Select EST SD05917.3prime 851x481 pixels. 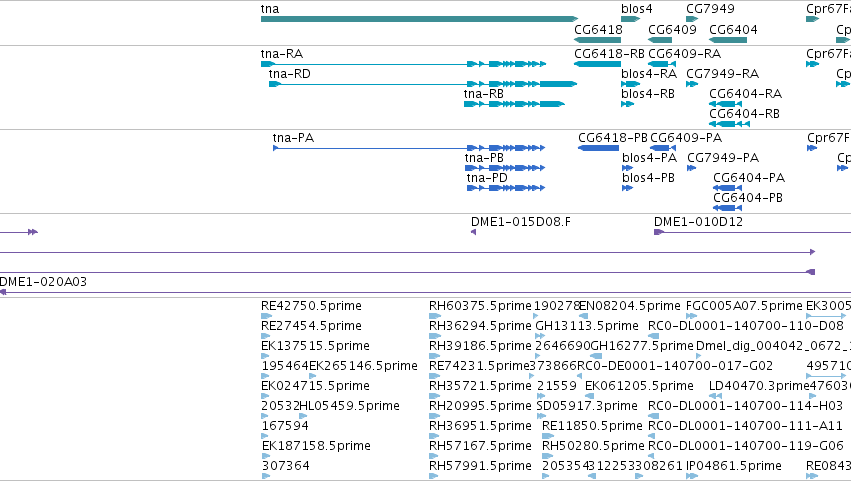click(587, 406)
